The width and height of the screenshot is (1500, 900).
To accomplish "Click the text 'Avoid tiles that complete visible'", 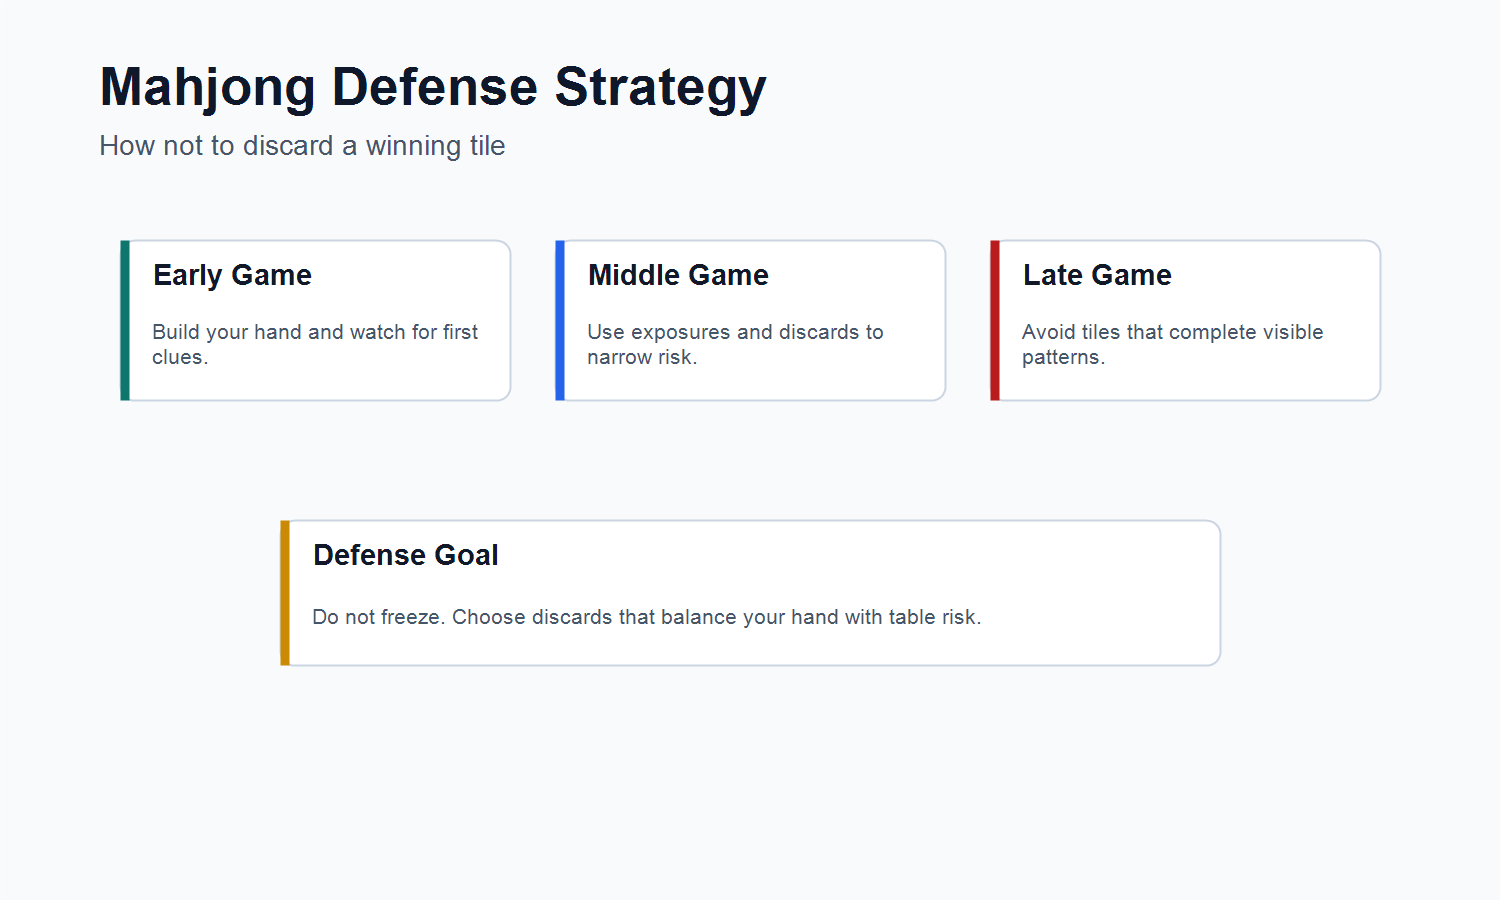I will pos(1172,332).
